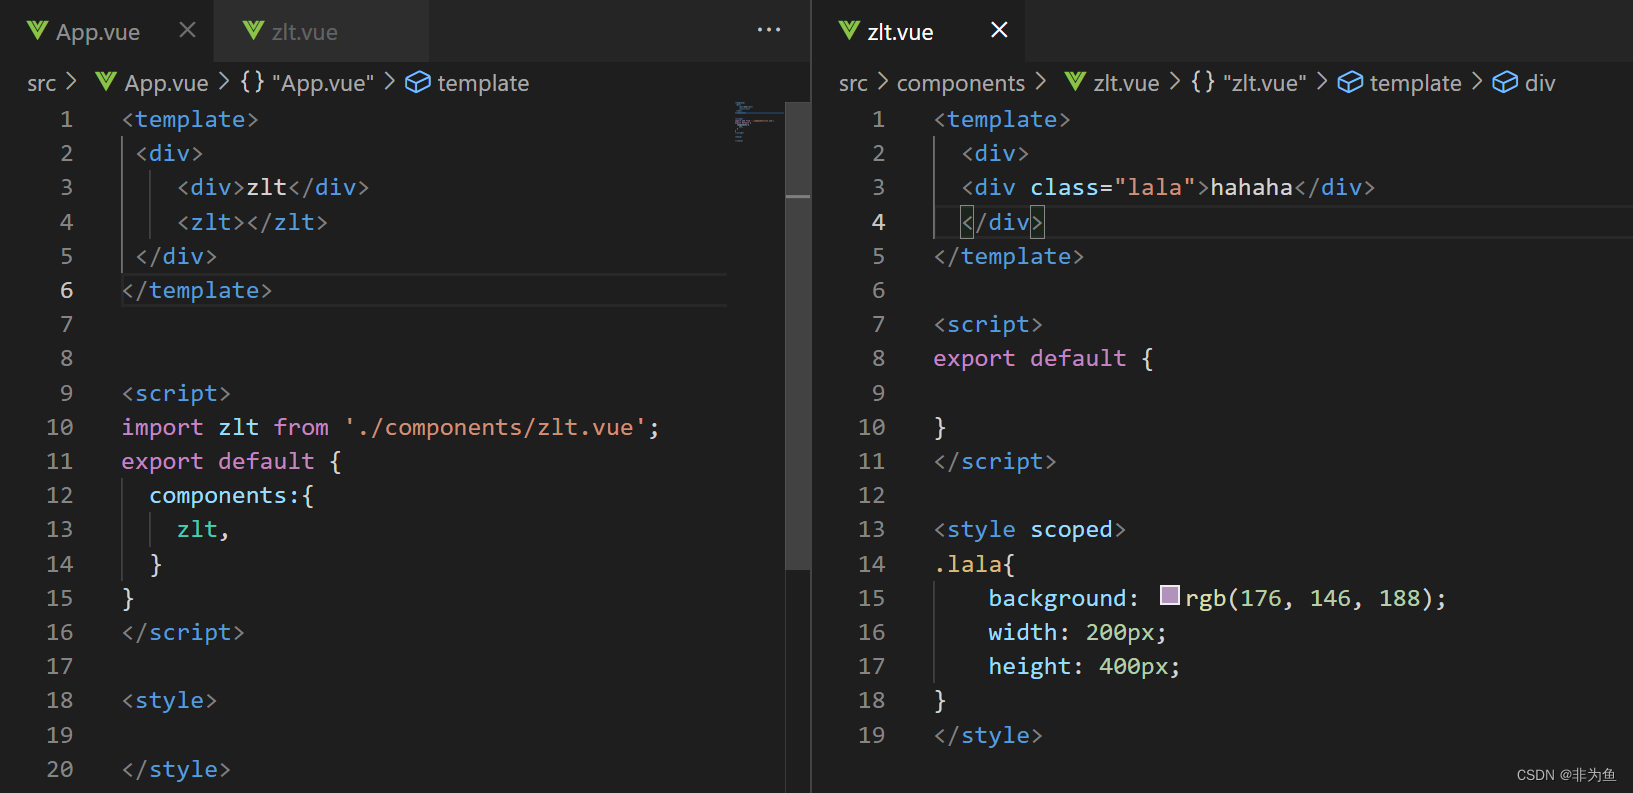The width and height of the screenshot is (1633, 793).
Task: Click the "App.vue" braces breadcrumb
Action: click(x=307, y=83)
